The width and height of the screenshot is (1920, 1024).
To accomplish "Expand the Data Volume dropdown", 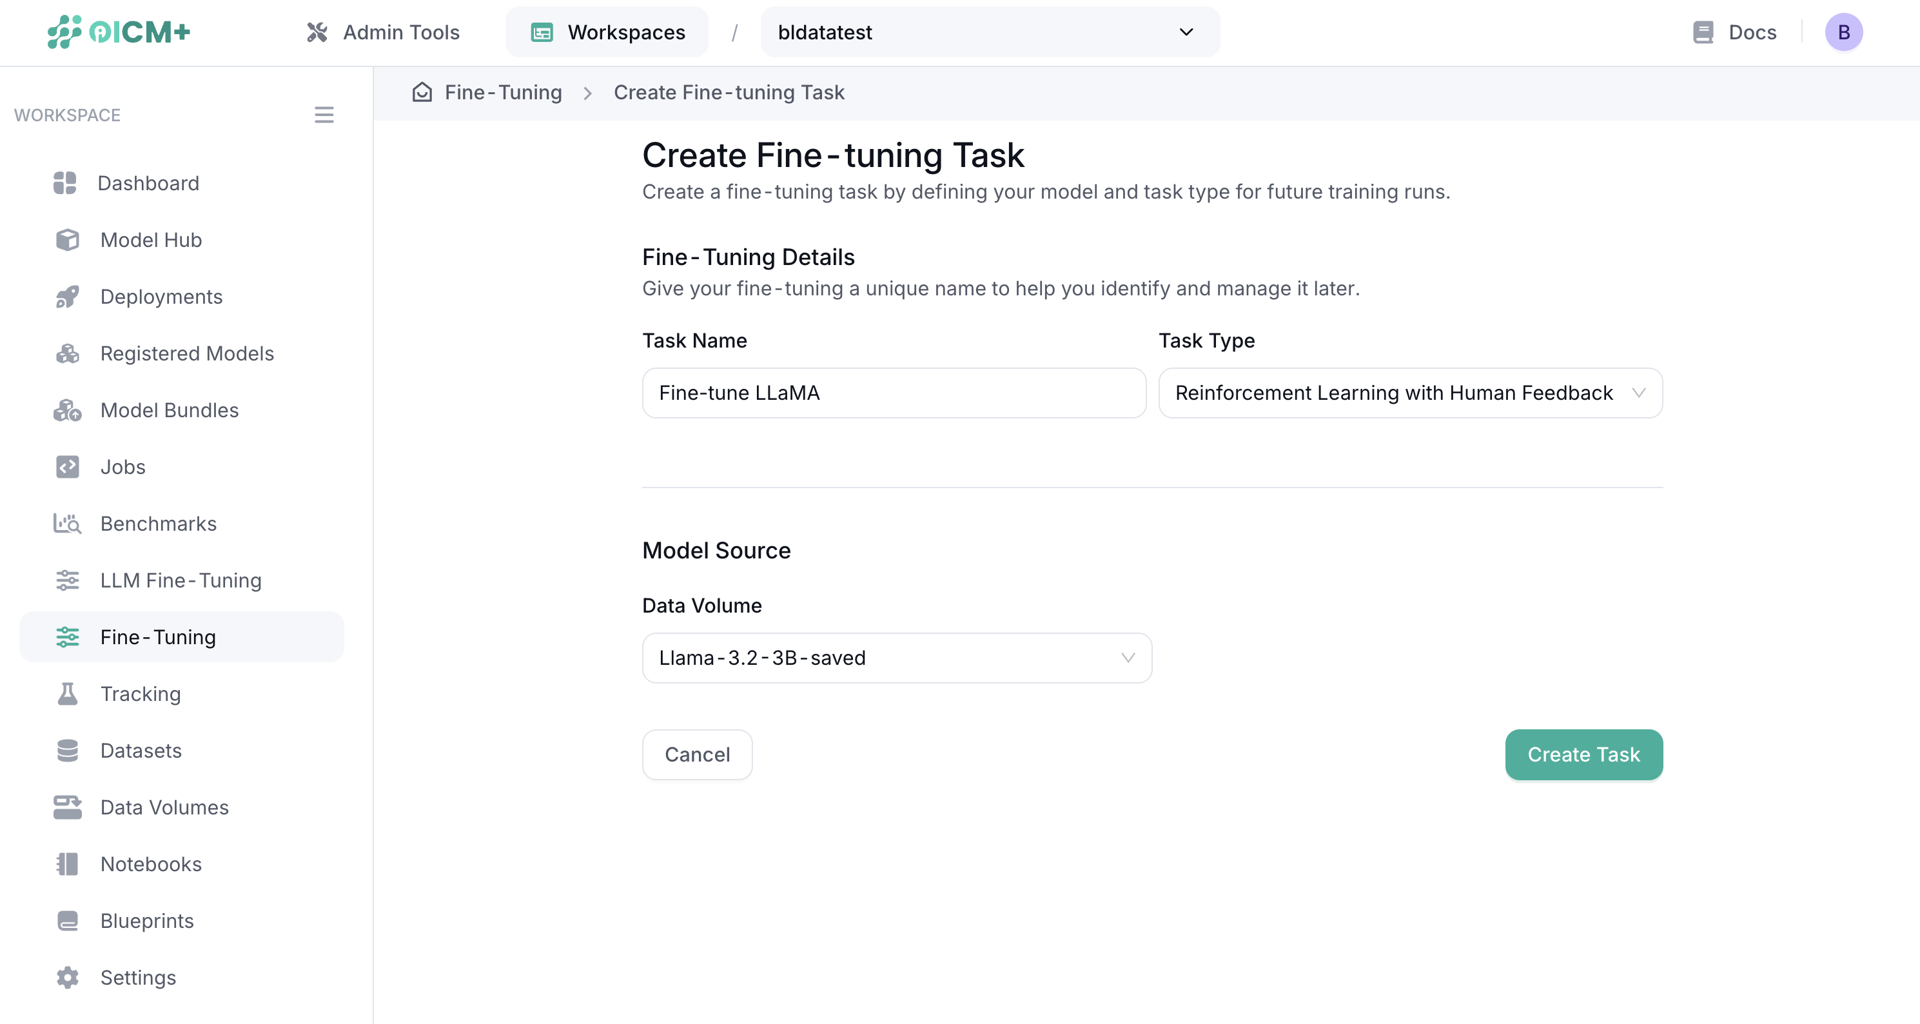I will pos(896,658).
